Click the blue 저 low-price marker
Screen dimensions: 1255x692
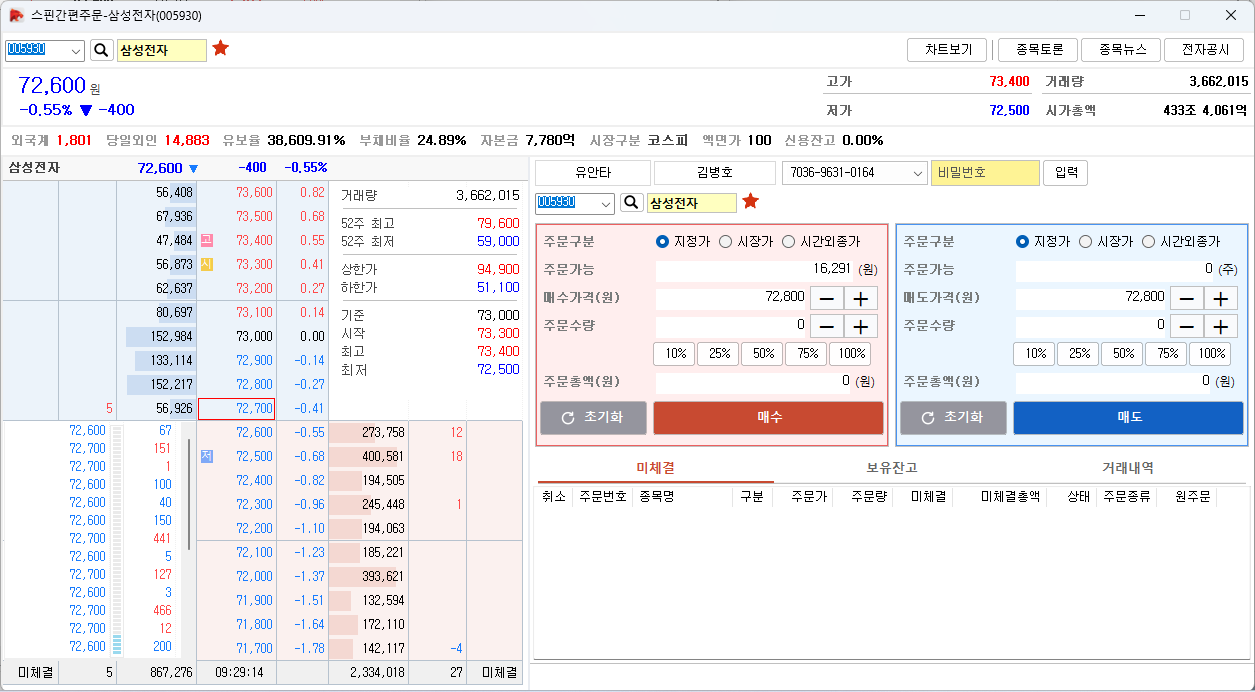click(207, 456)
